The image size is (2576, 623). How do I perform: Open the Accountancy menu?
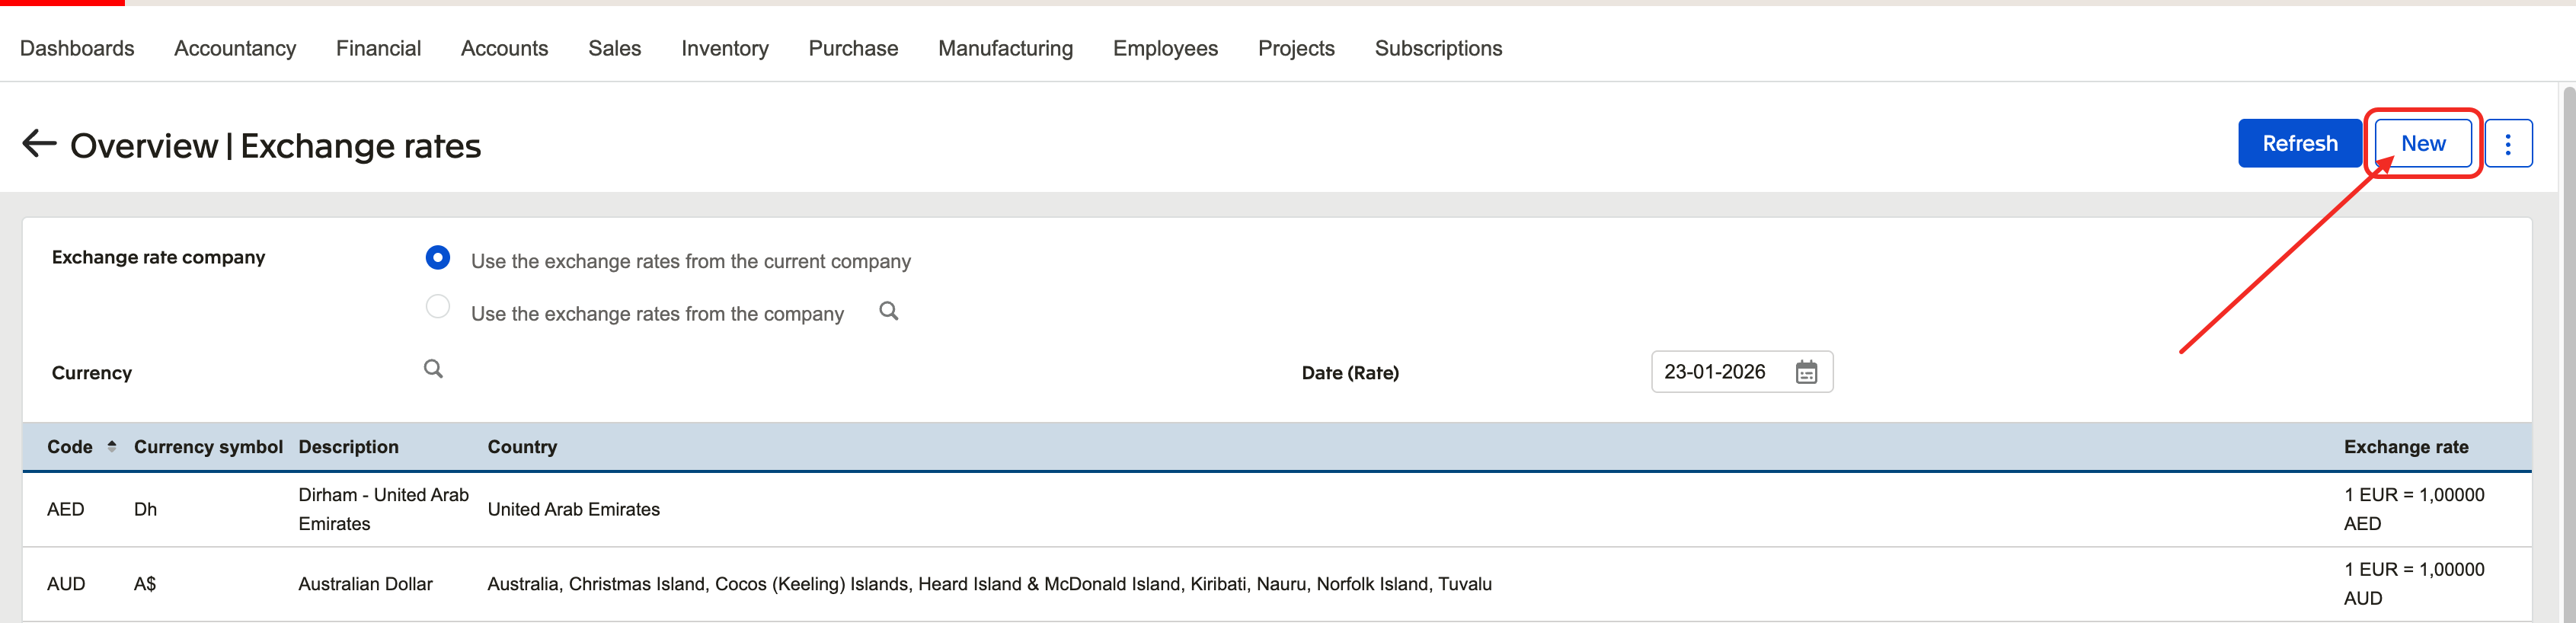235,48
